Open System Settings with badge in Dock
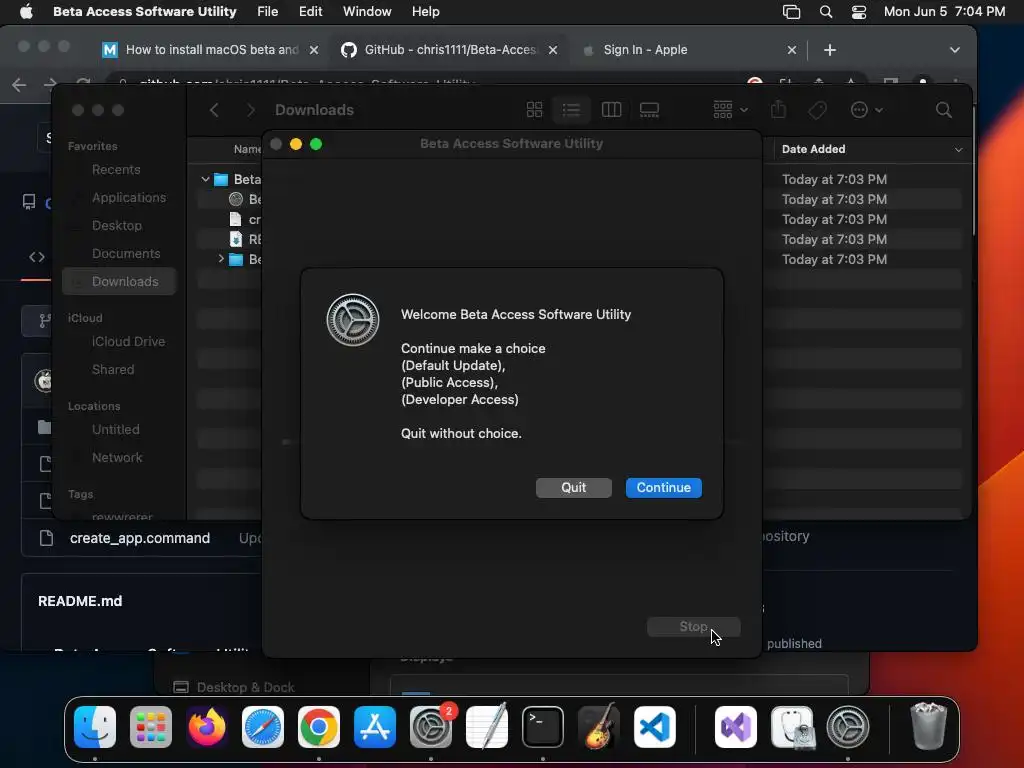The height and width of the screenshot is (768, 1024). pos(431,727)
